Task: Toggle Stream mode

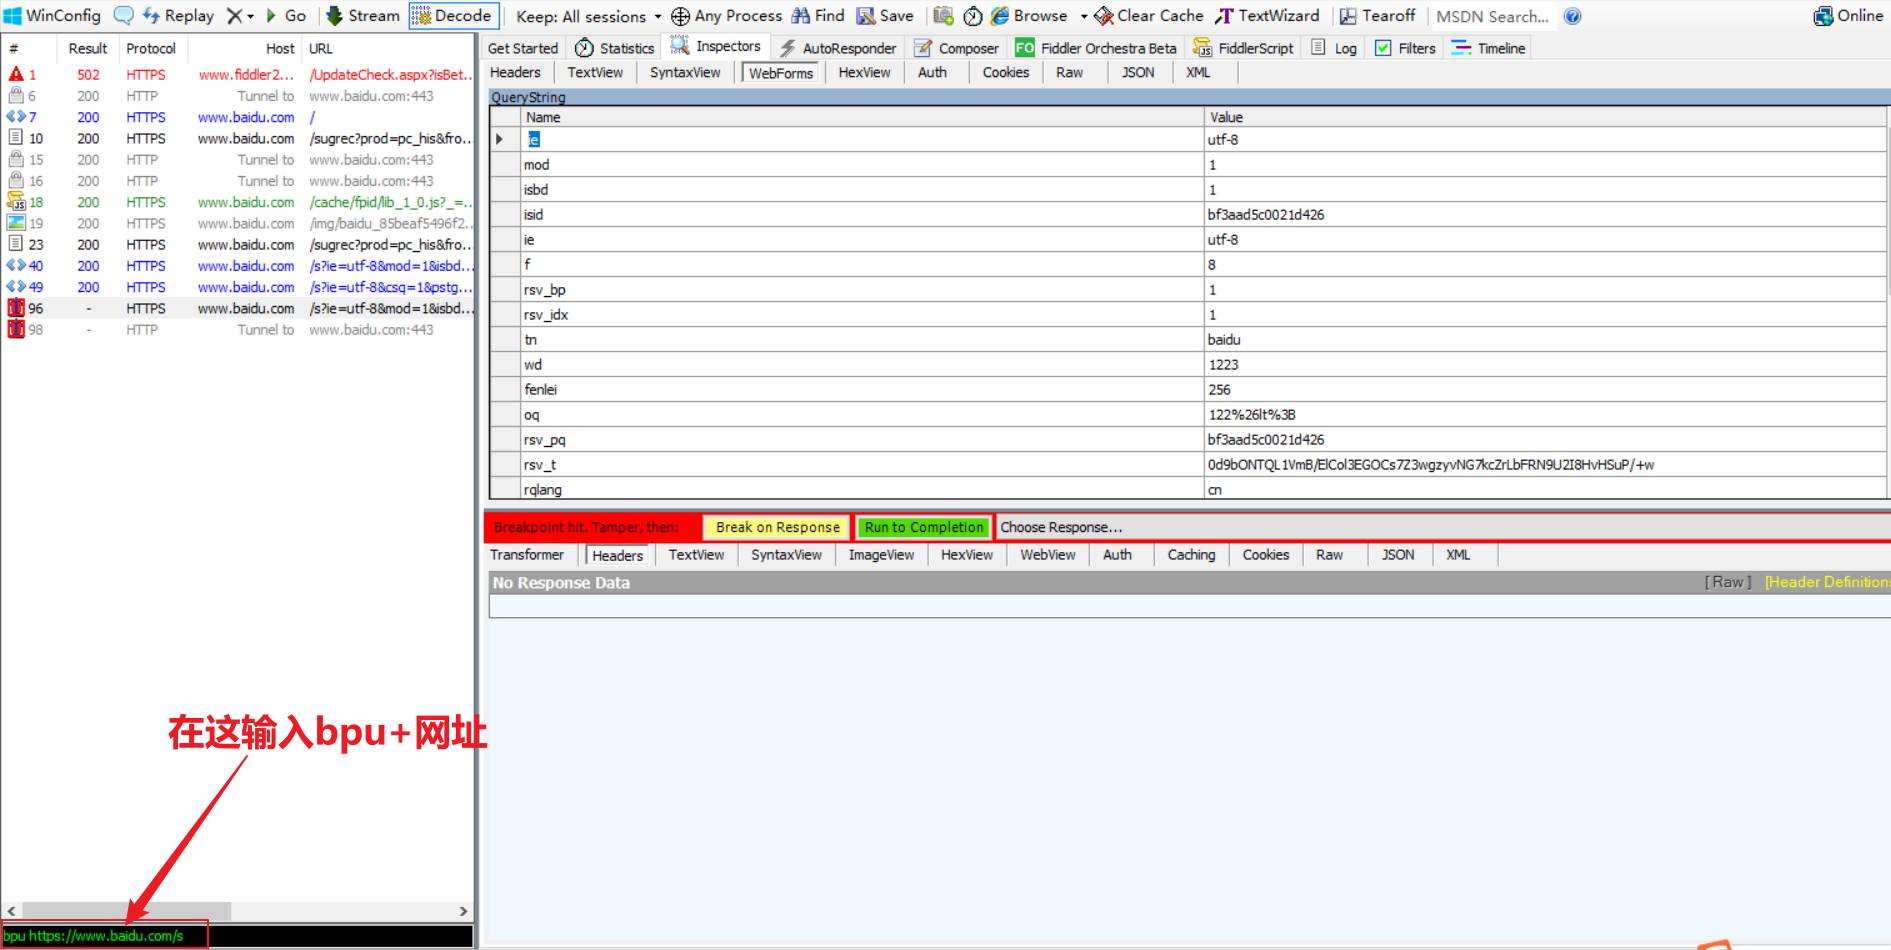Action: [x=364, y=16]
